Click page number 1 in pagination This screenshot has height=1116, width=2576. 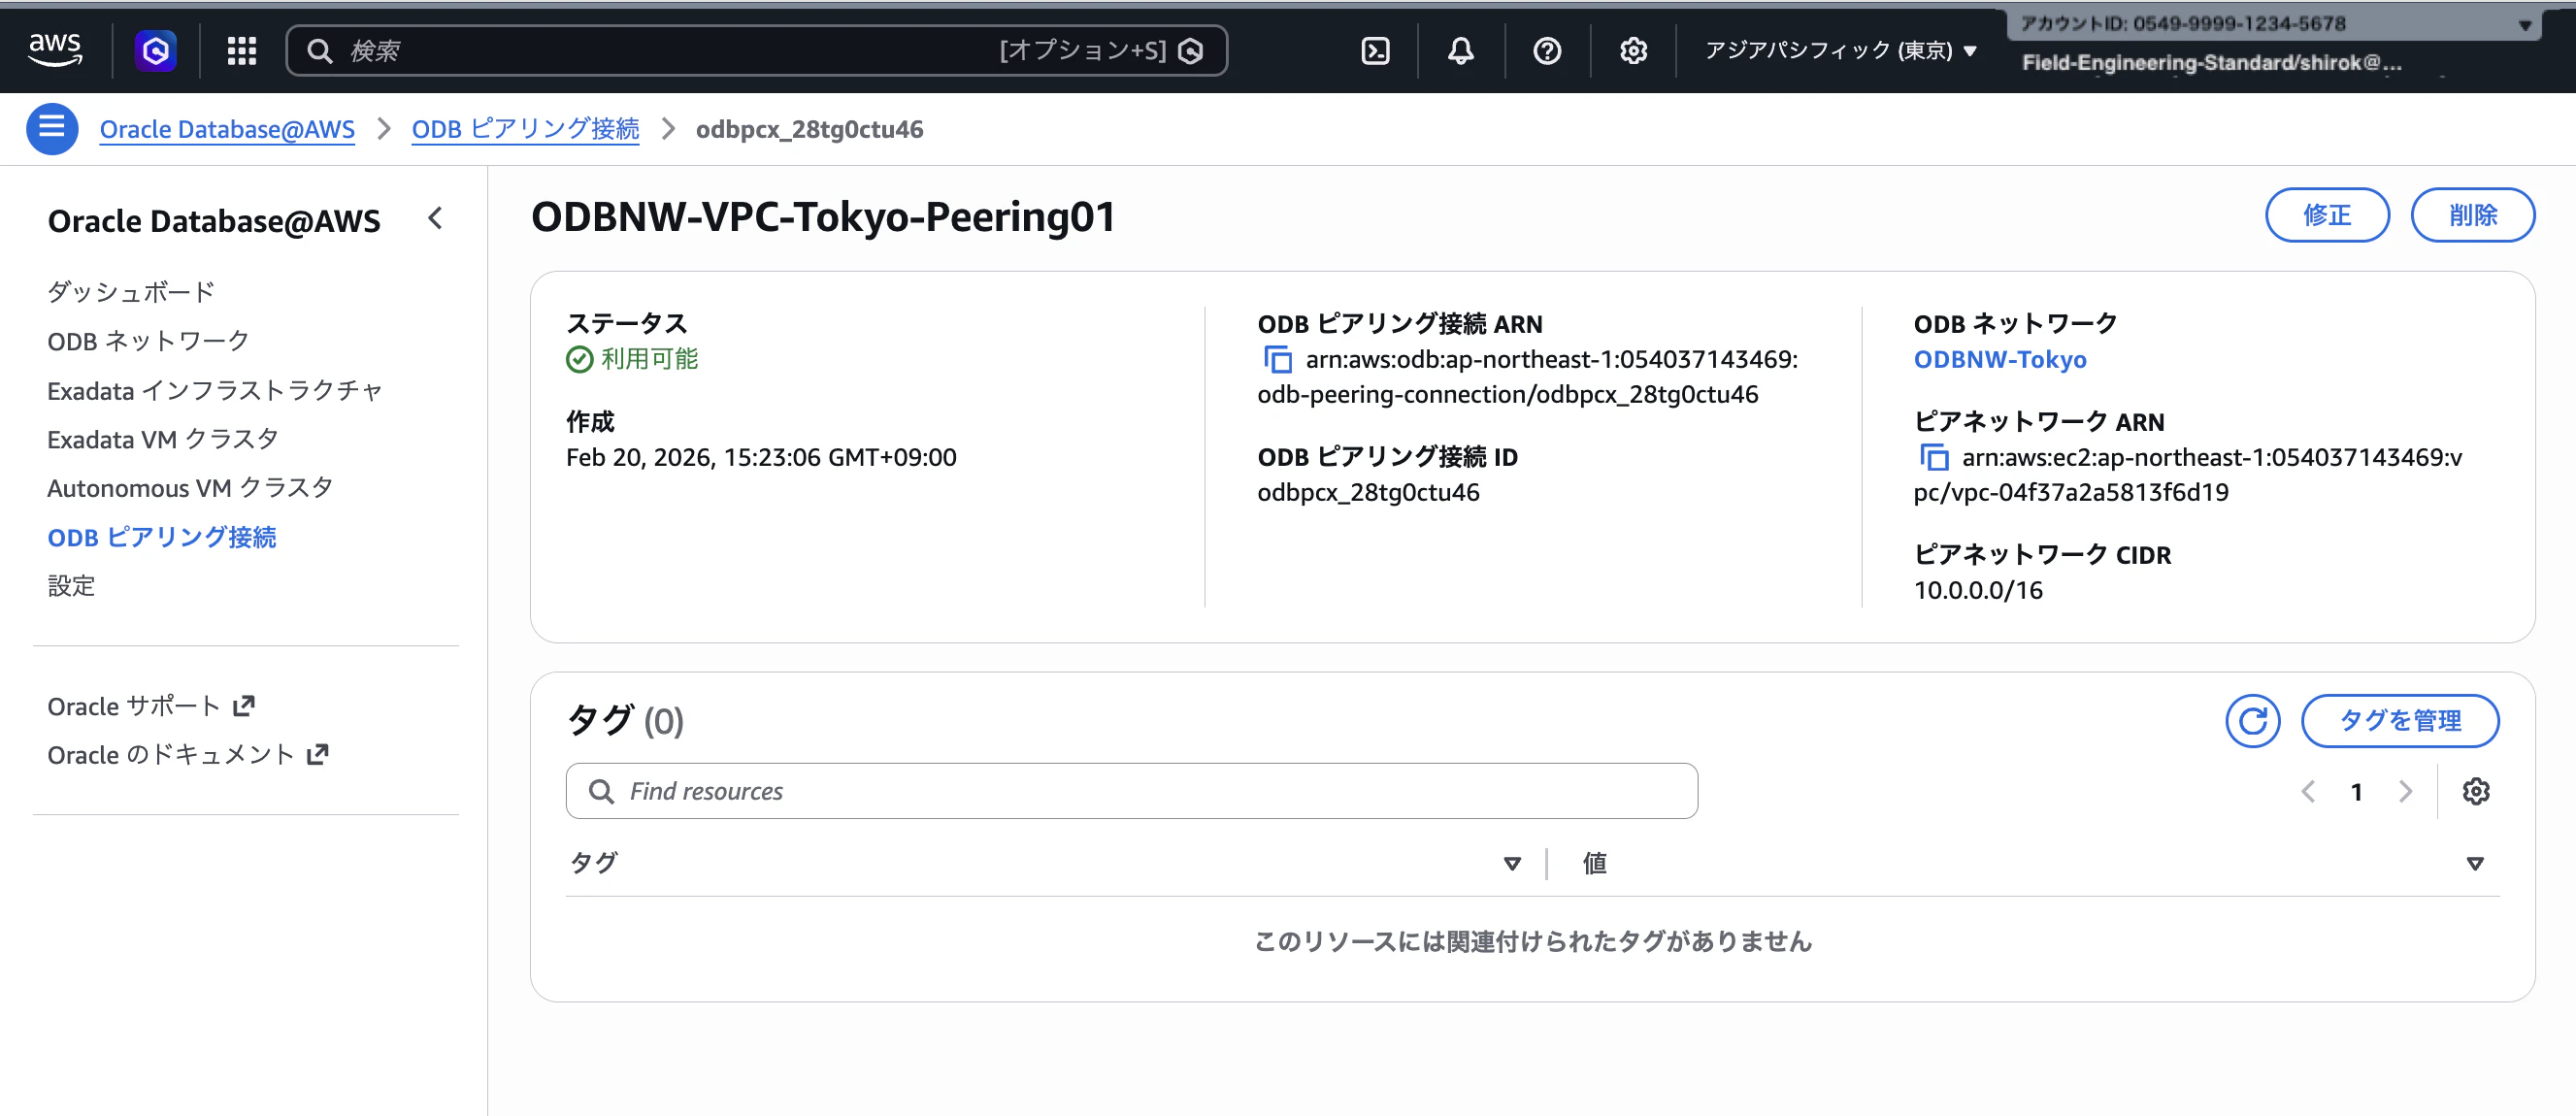pos(2356,791)
